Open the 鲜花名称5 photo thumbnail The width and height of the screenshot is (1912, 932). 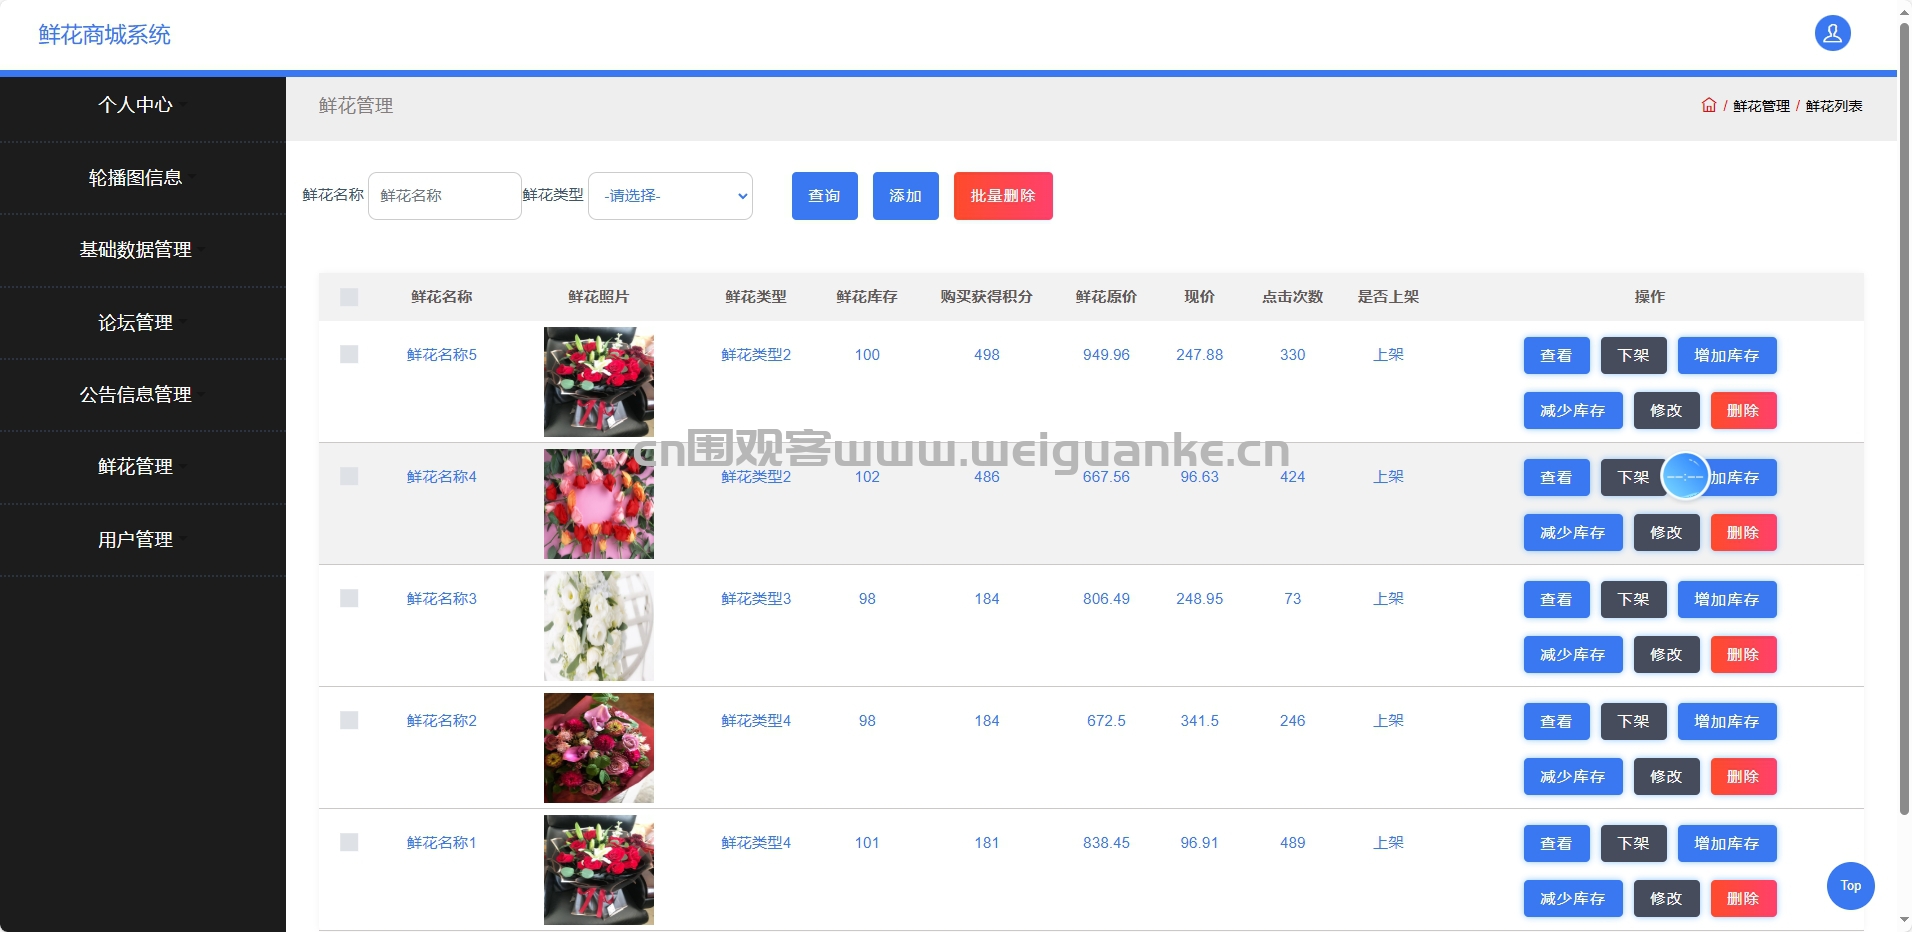pos(599,382)
